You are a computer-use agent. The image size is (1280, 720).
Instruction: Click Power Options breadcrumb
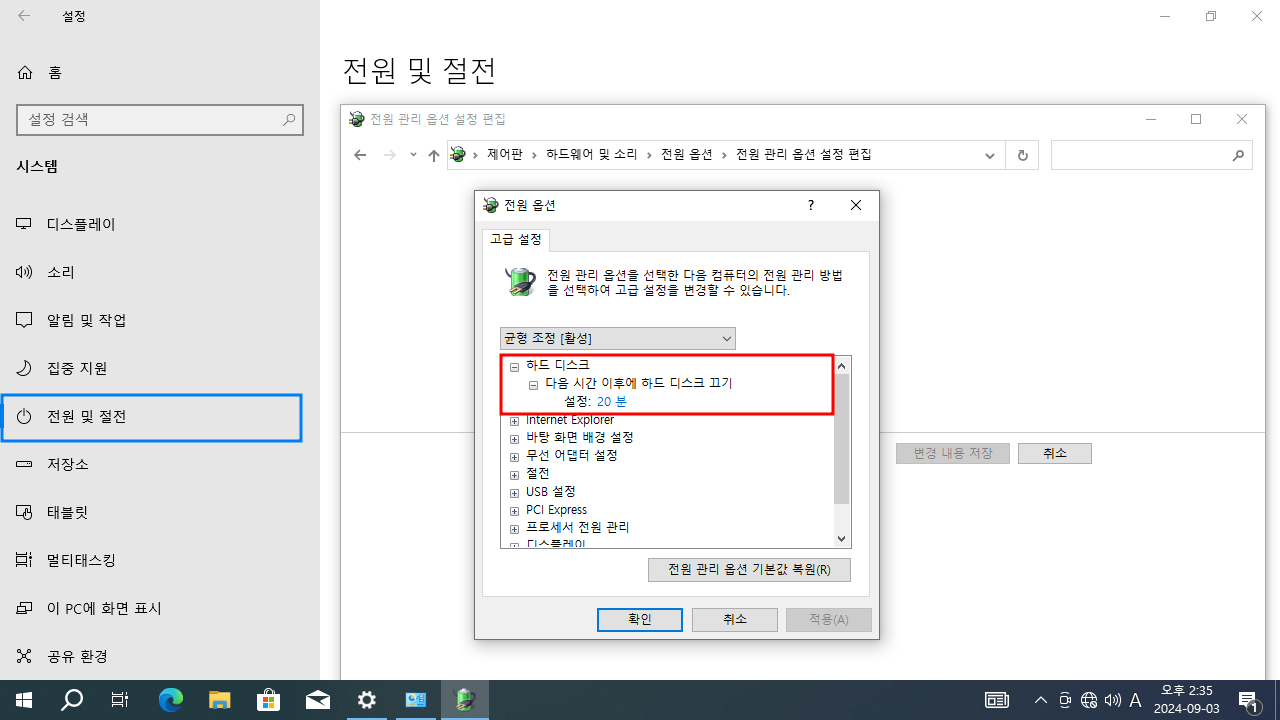687,155
